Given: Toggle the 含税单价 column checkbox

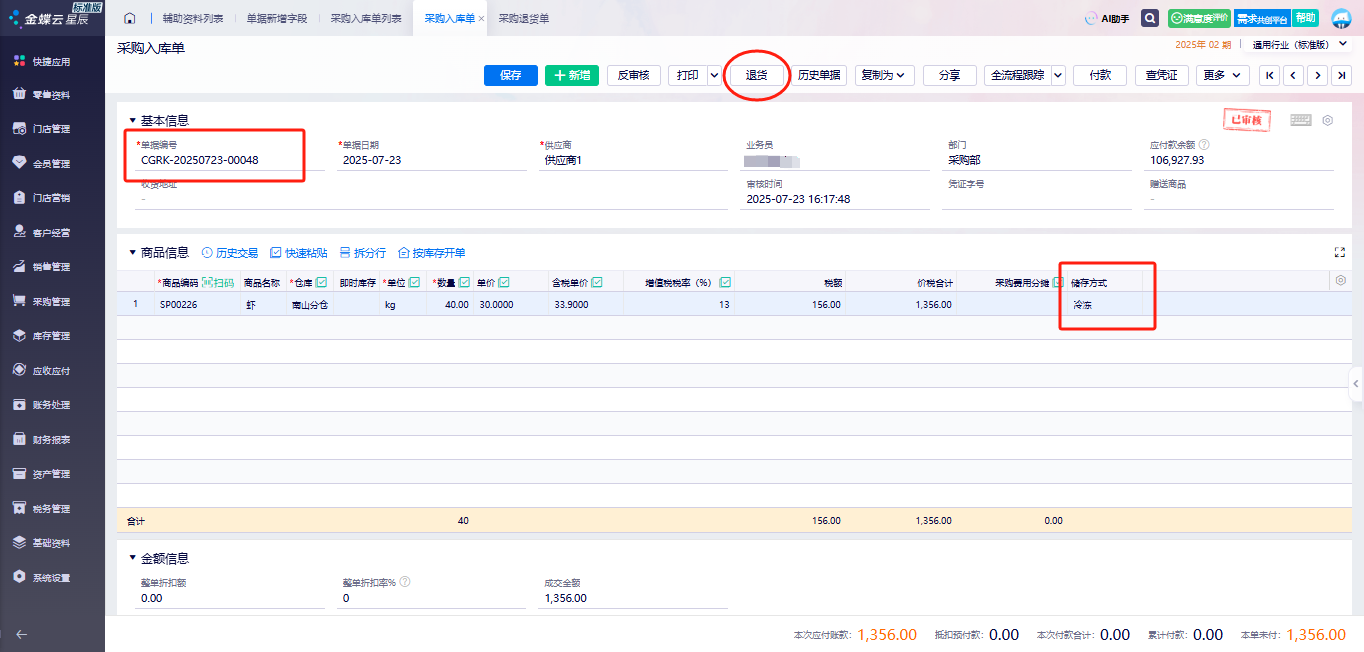Looking at the screenshot, I should [x=596, y=283].
